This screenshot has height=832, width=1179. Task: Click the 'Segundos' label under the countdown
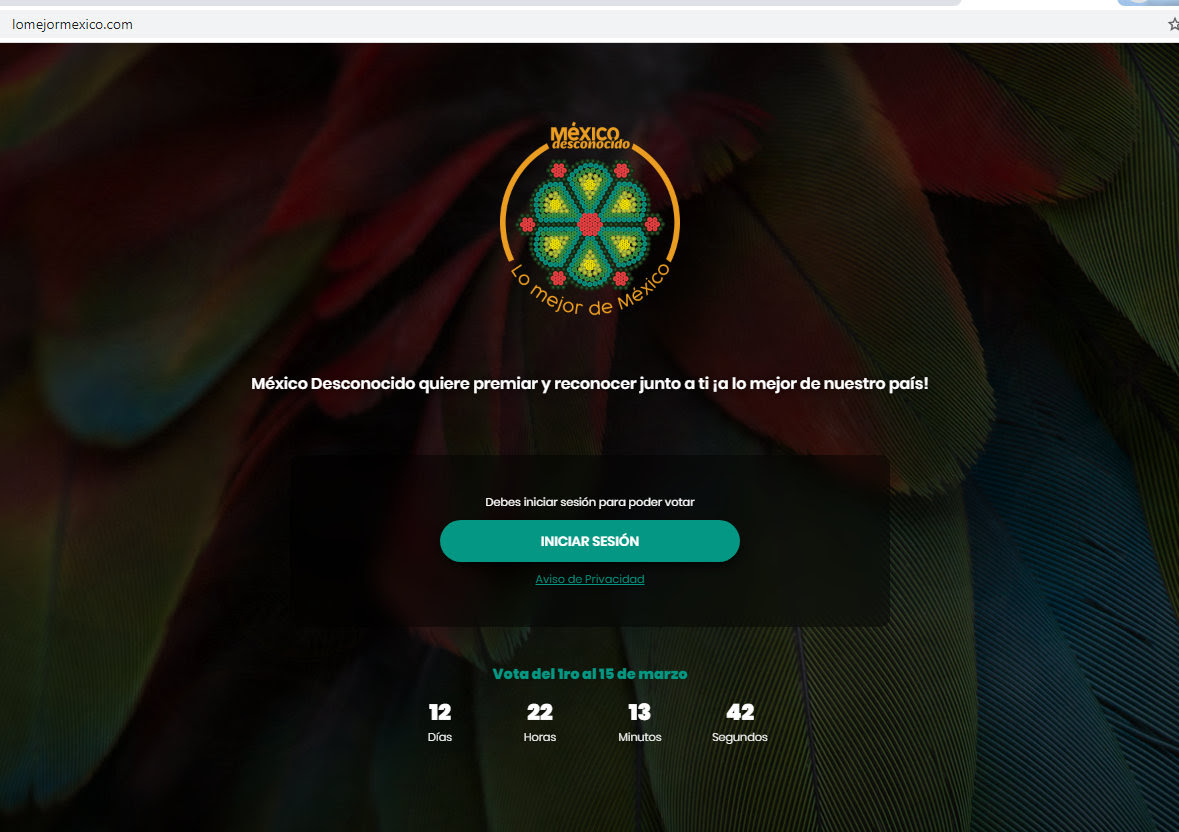(740, 737)
